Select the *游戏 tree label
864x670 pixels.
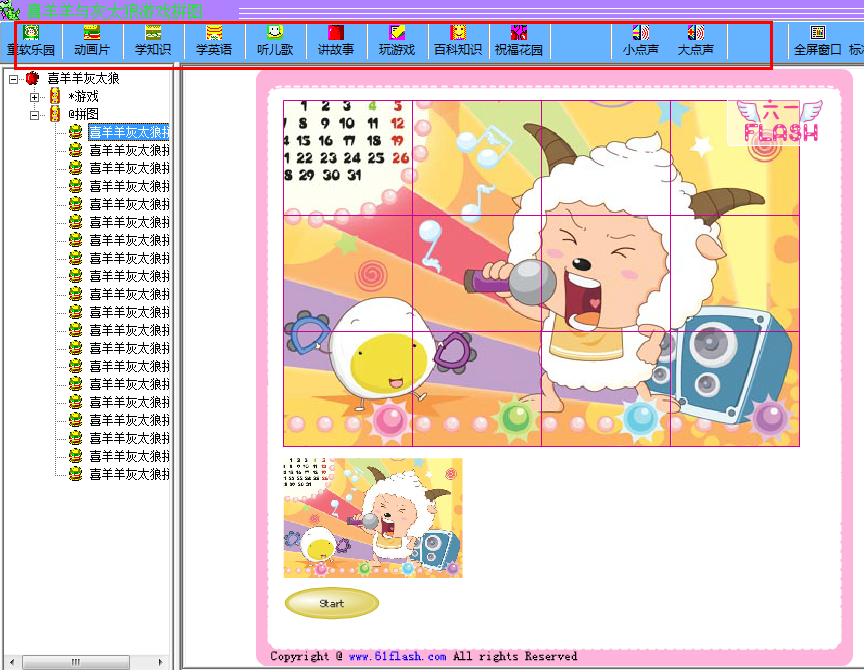pos(83,96)
